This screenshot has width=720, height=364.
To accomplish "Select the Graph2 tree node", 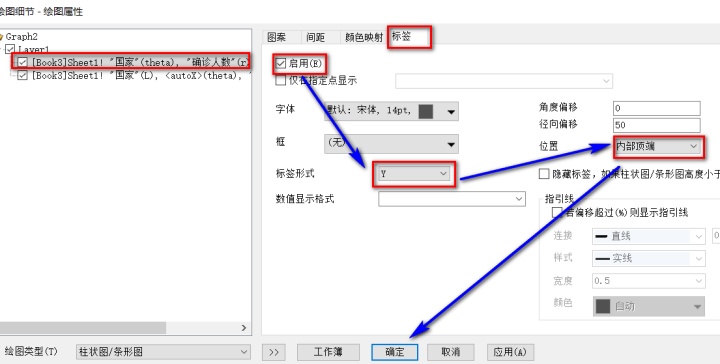I will point(22,36).
